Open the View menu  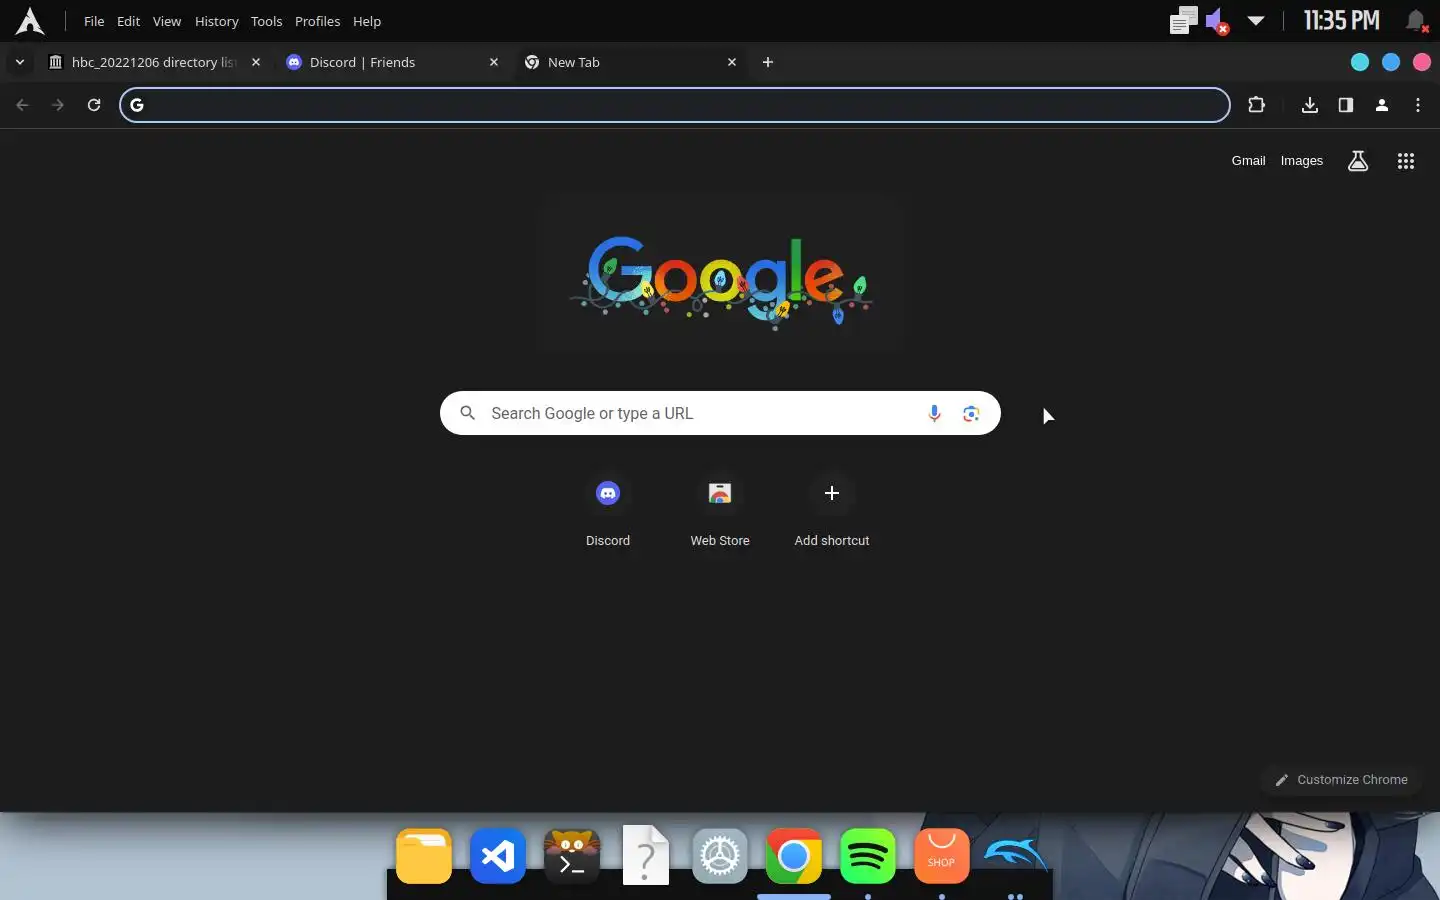pyautogui.click(x=166, y=21)
